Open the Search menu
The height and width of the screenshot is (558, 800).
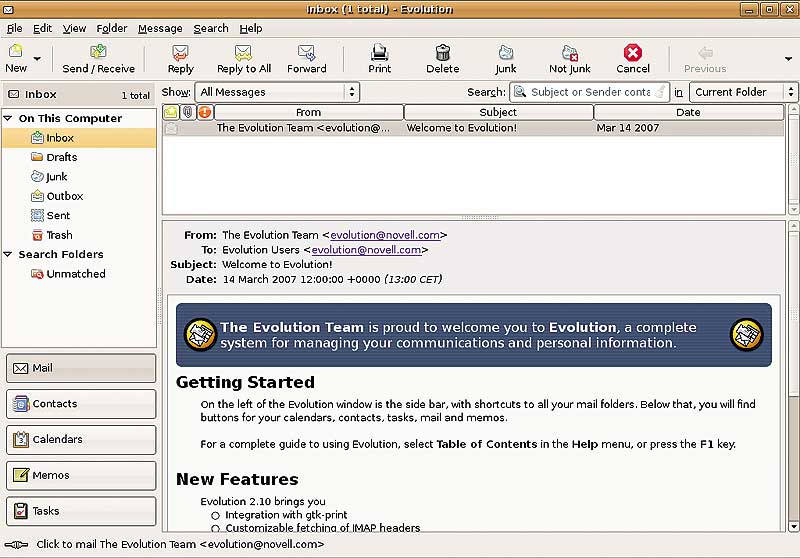tap(211, 29)
